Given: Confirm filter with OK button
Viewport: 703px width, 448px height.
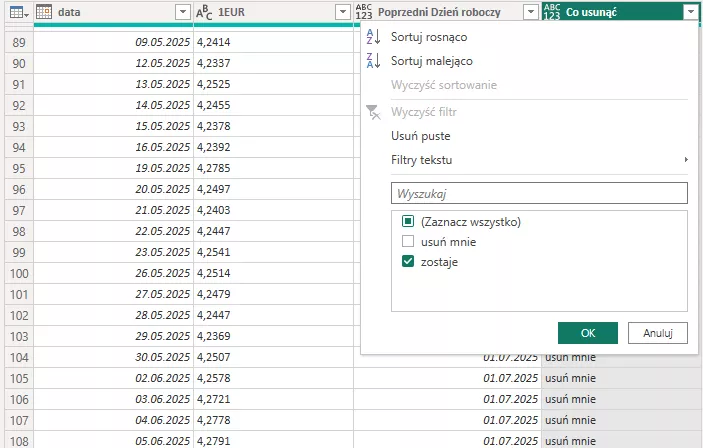Looking at the screenshot, I should click(587, 332).
